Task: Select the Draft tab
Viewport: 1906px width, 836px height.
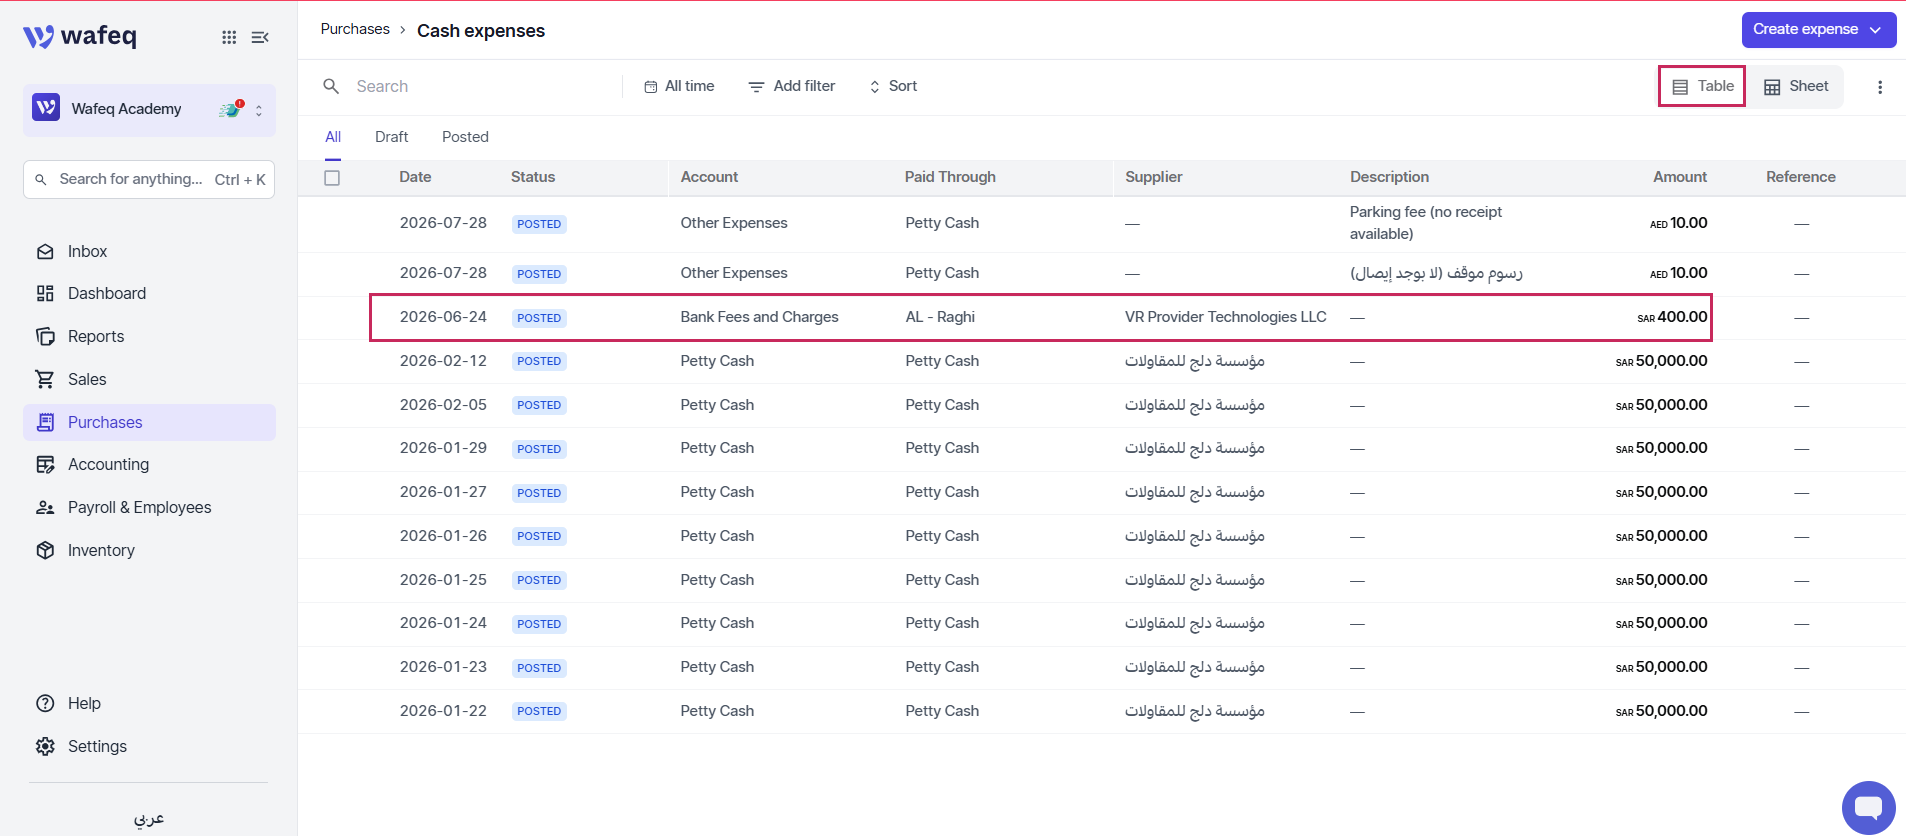Action: coord(391,138)
